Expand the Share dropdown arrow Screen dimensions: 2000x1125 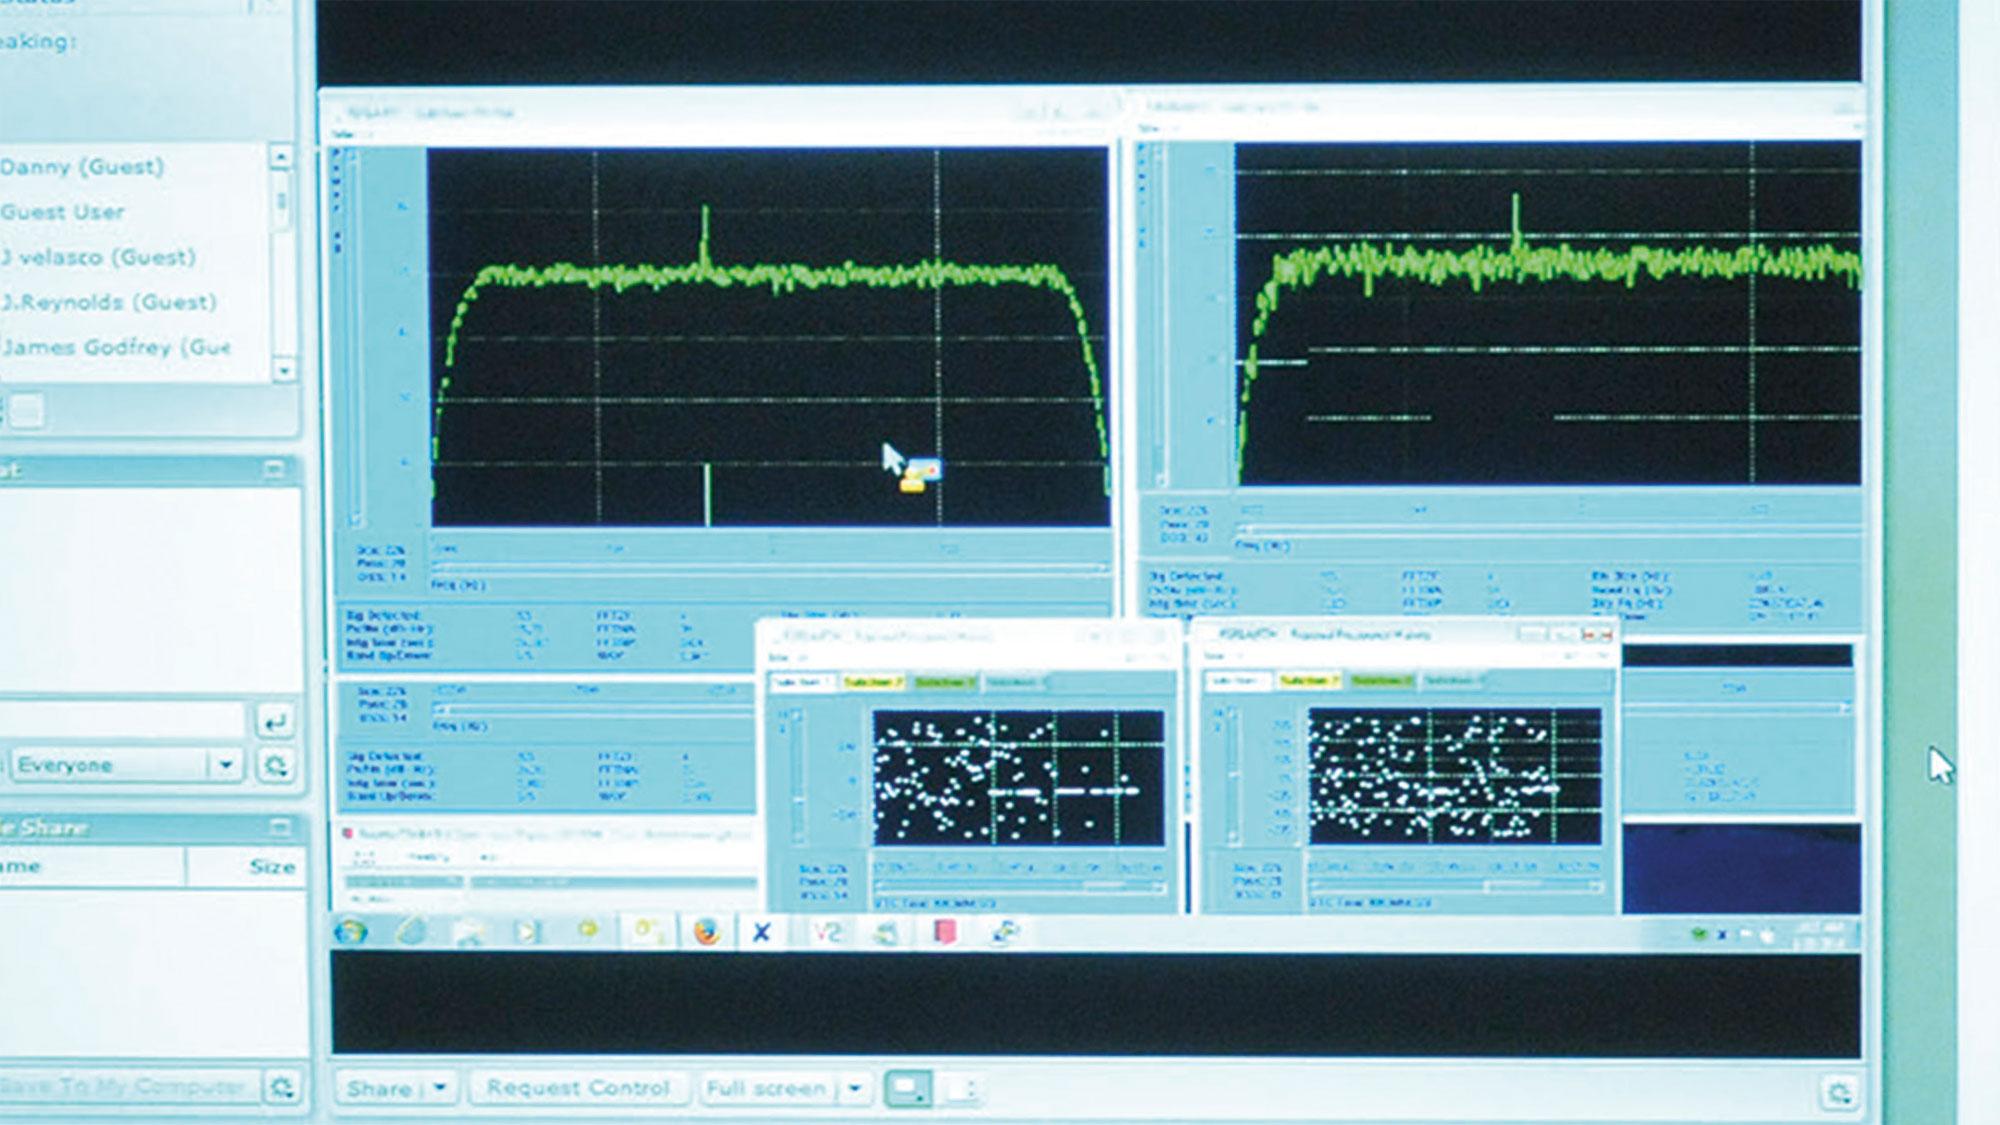click(x=440, y=1088)
